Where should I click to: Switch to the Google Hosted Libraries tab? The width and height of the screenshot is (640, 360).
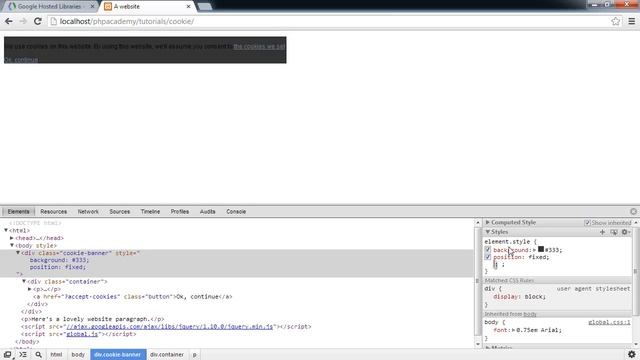[49, 7]
